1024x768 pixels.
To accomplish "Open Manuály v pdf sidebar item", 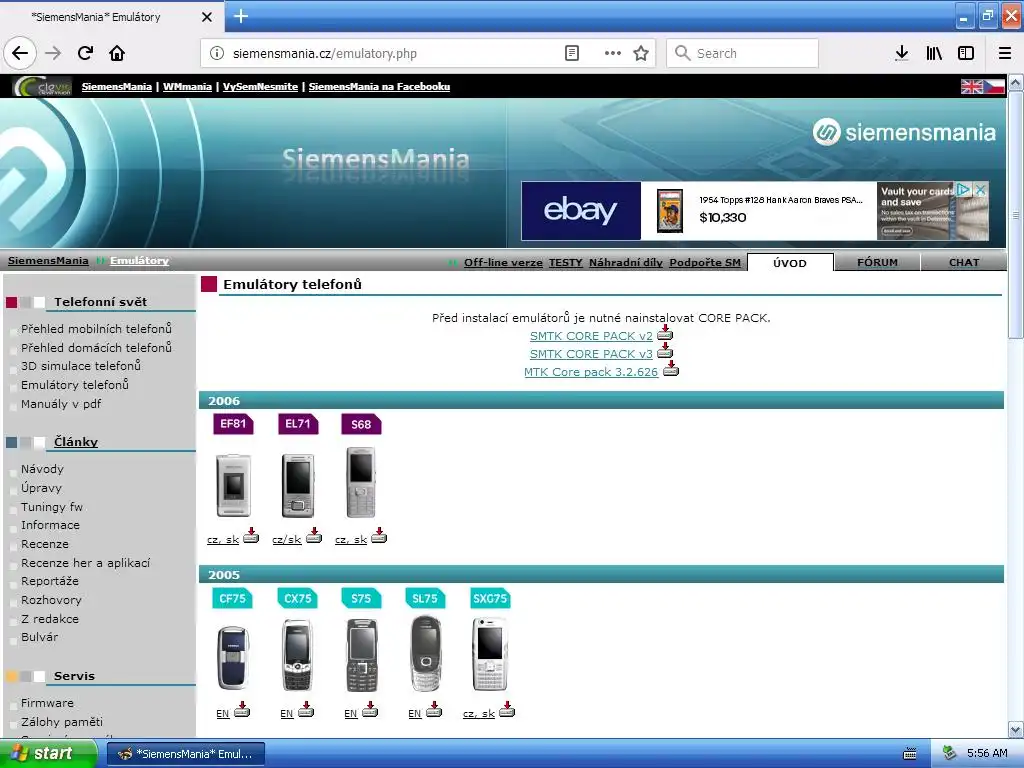I will point(61,404).
